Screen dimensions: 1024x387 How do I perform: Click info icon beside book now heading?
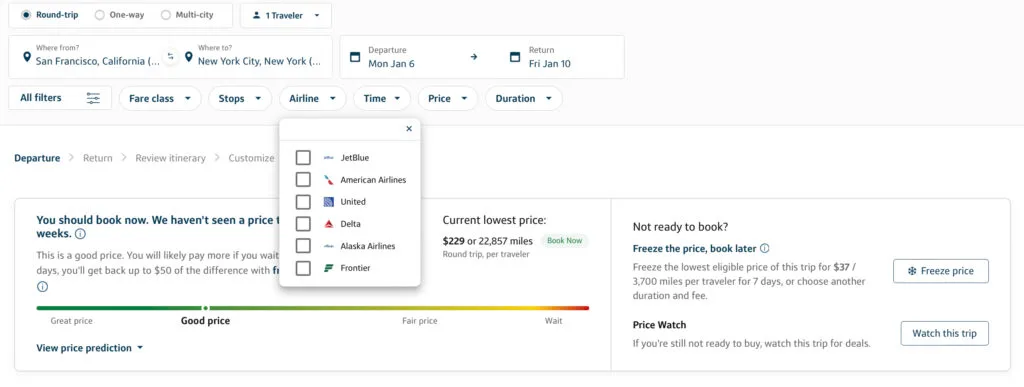click(x=80, y=234)
